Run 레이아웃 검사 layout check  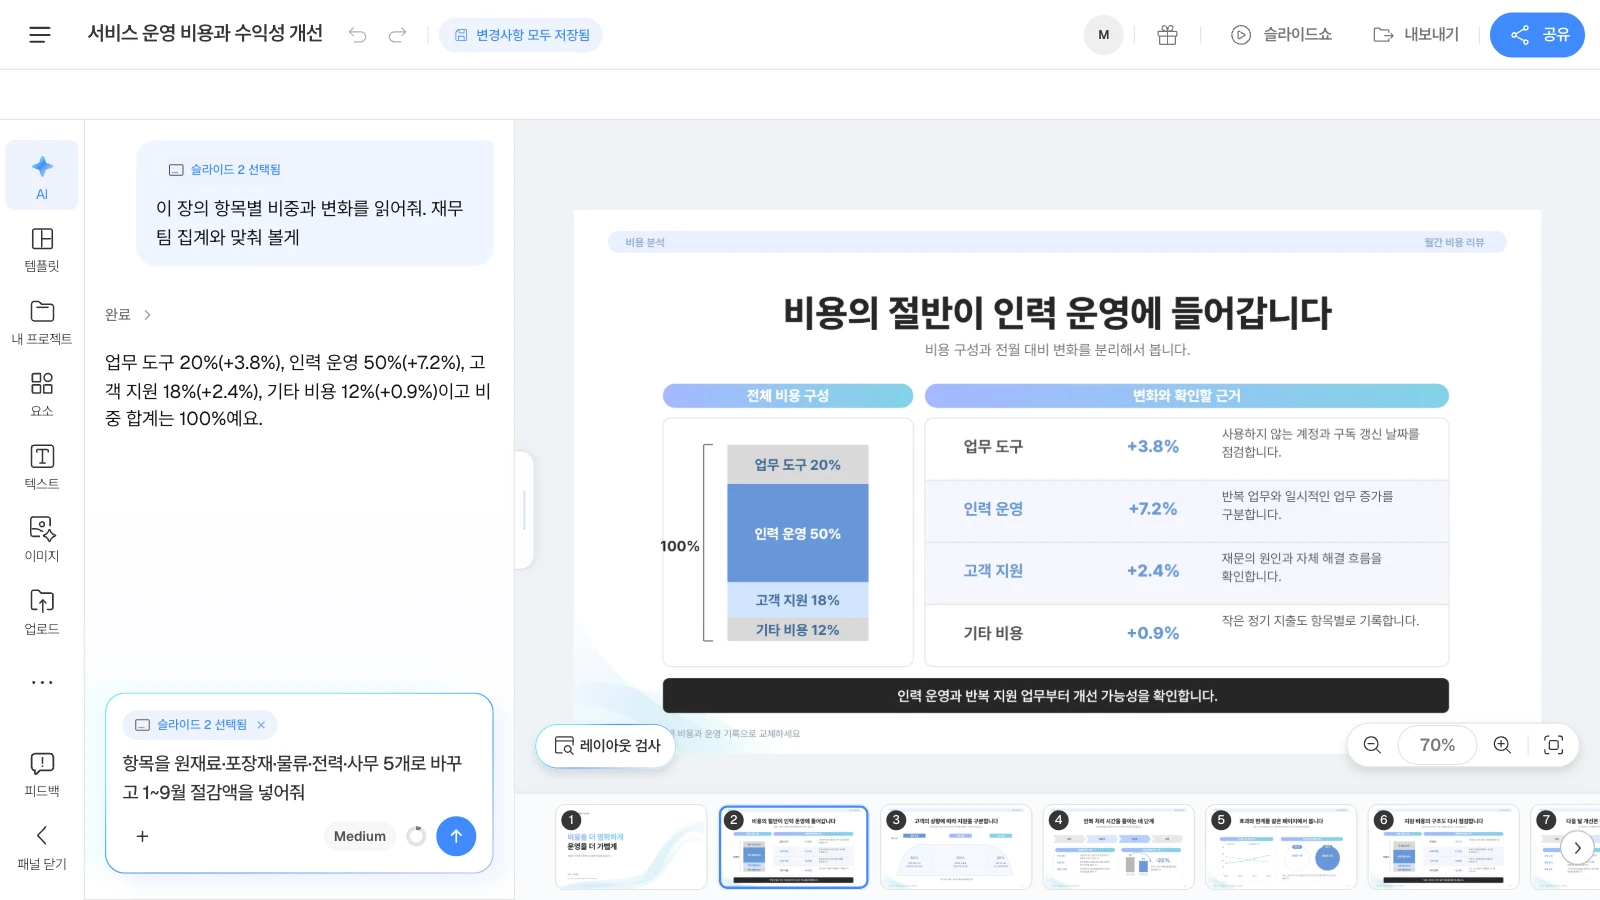(x=606, y=746)
